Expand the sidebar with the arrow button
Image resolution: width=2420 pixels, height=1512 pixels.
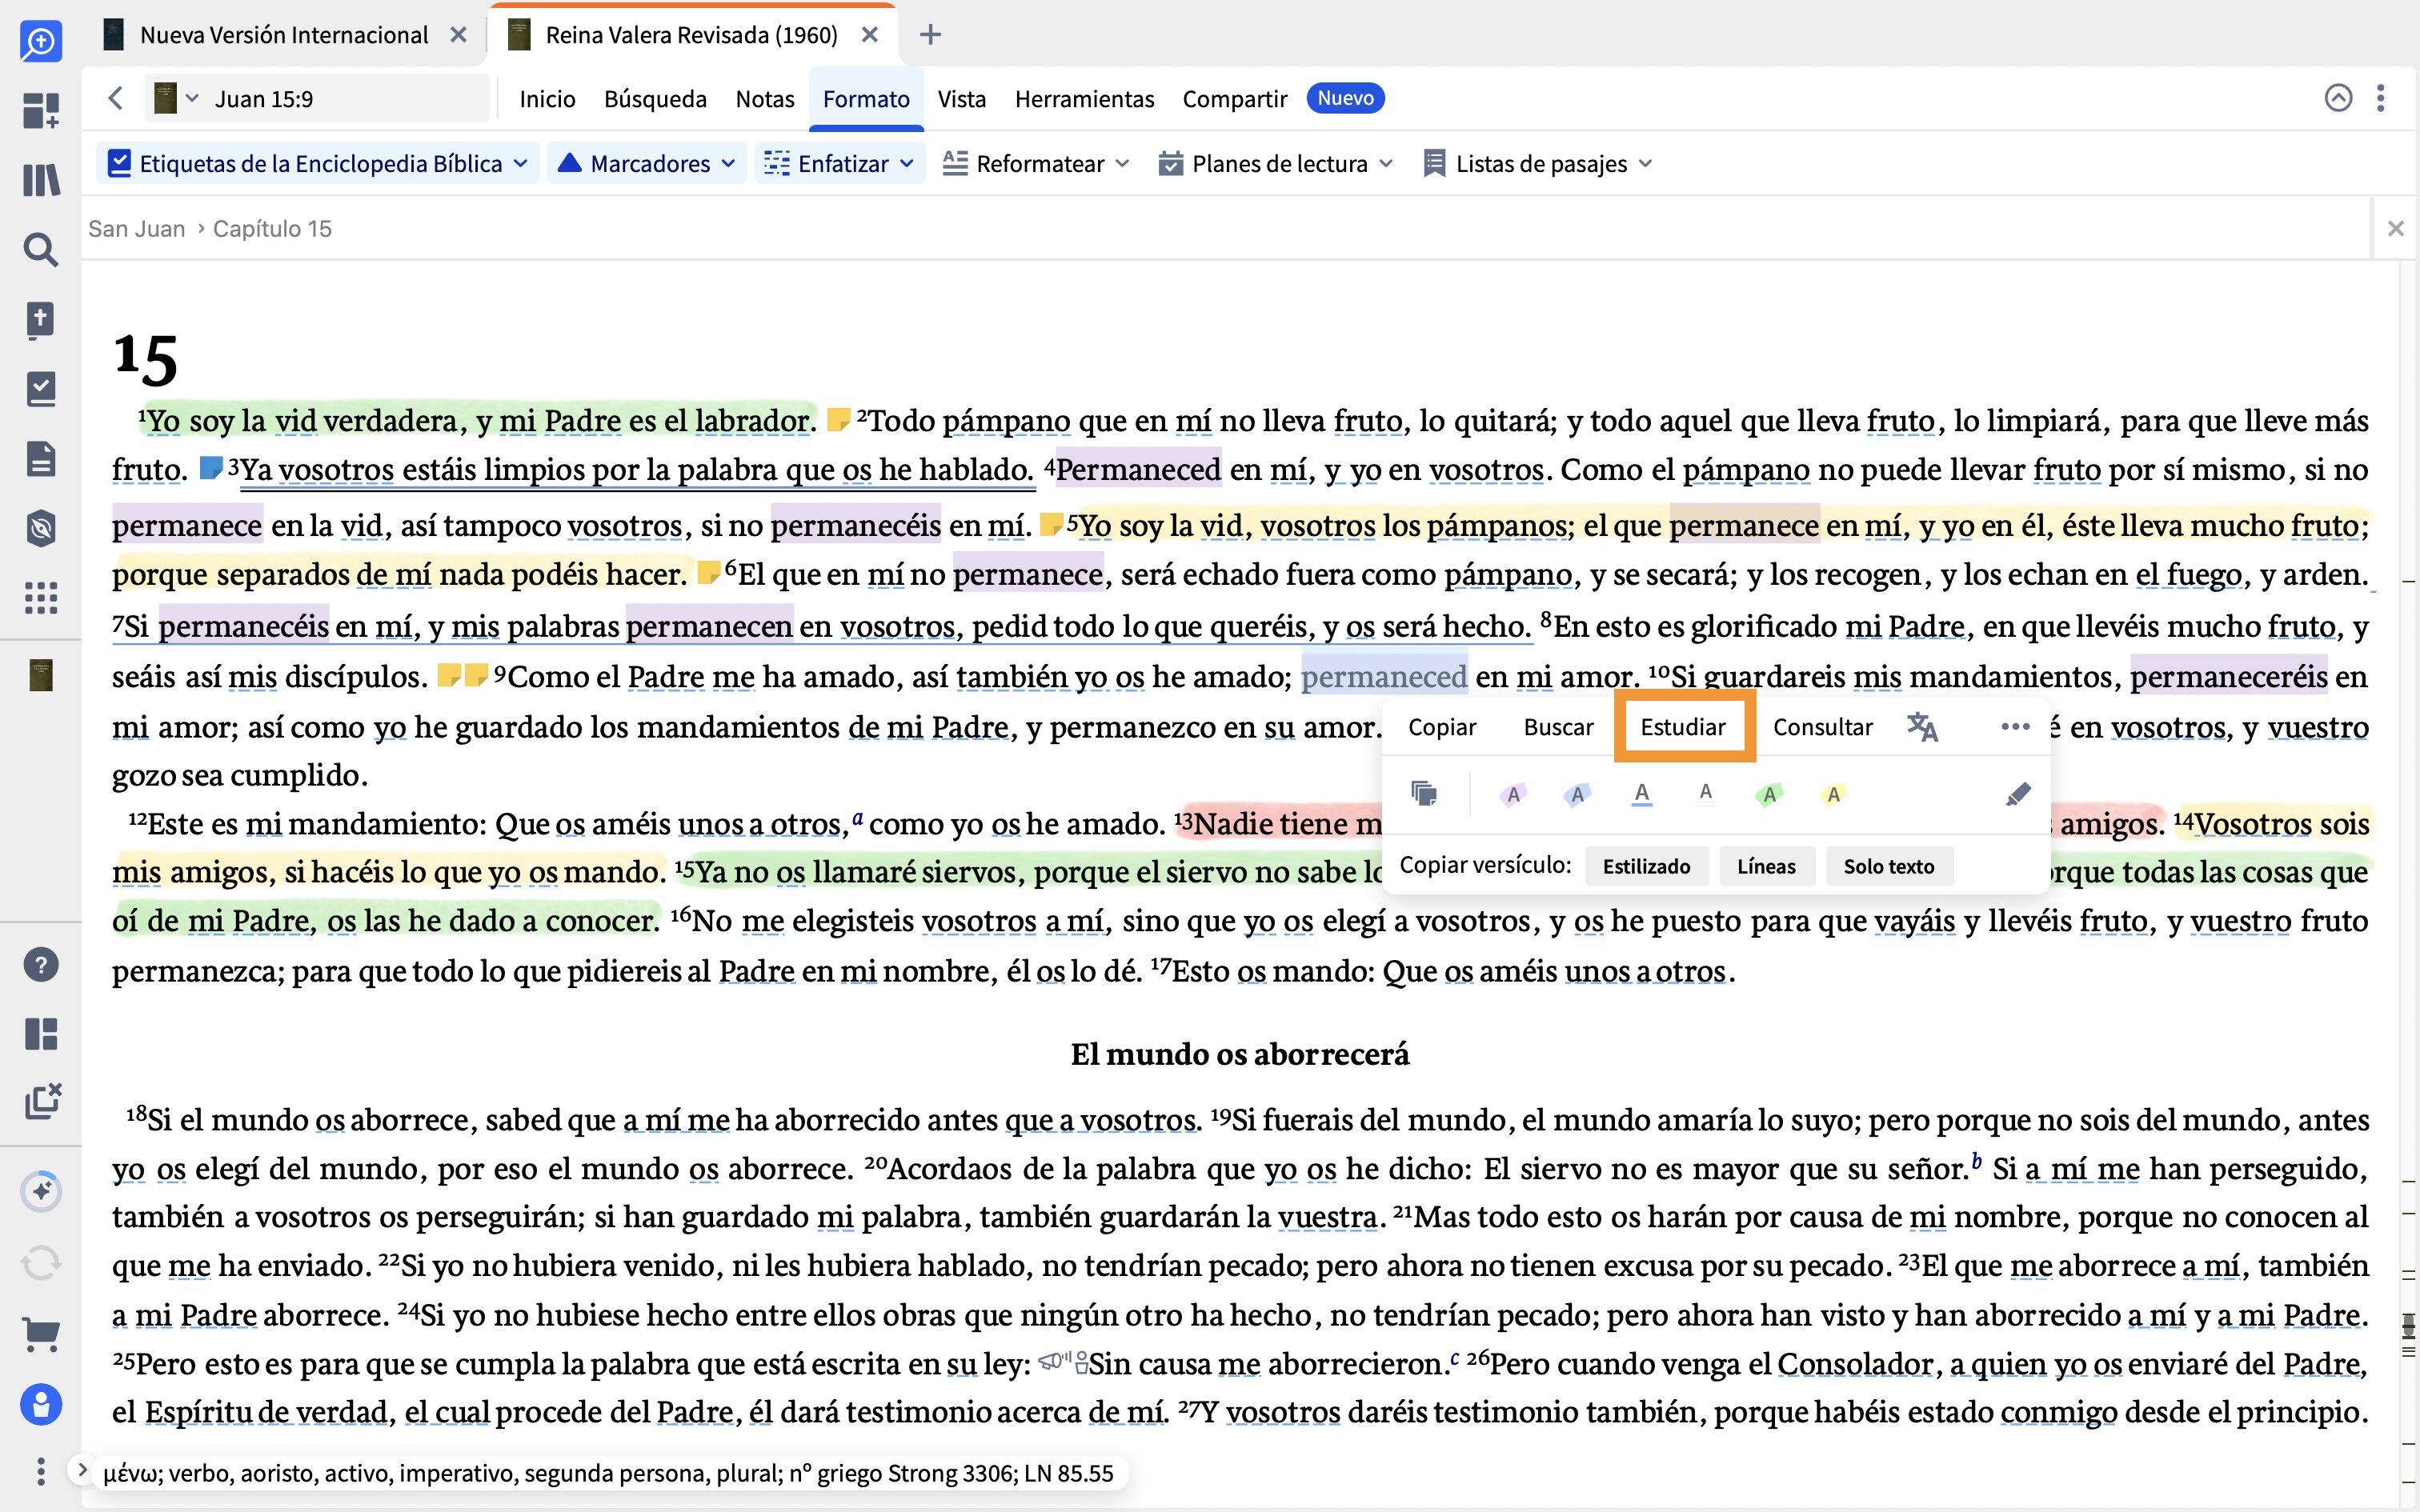[x=83, y=1469]
